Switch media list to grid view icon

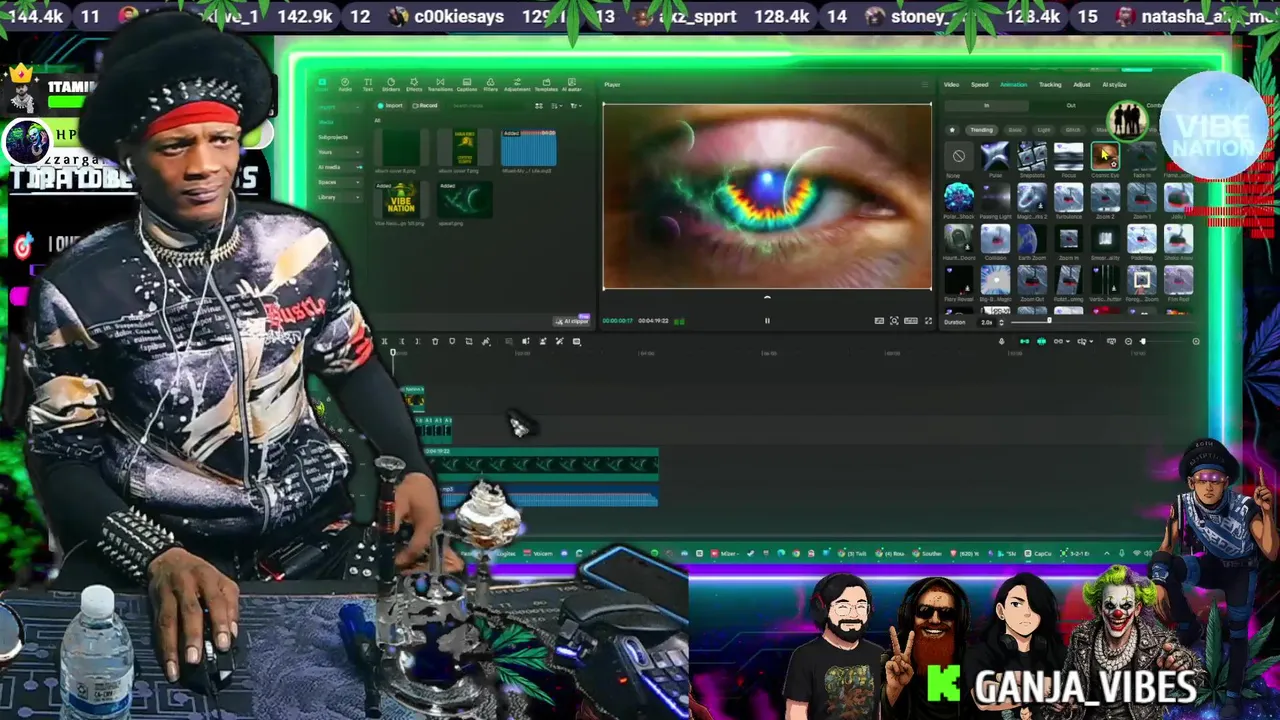pos(539,106)
